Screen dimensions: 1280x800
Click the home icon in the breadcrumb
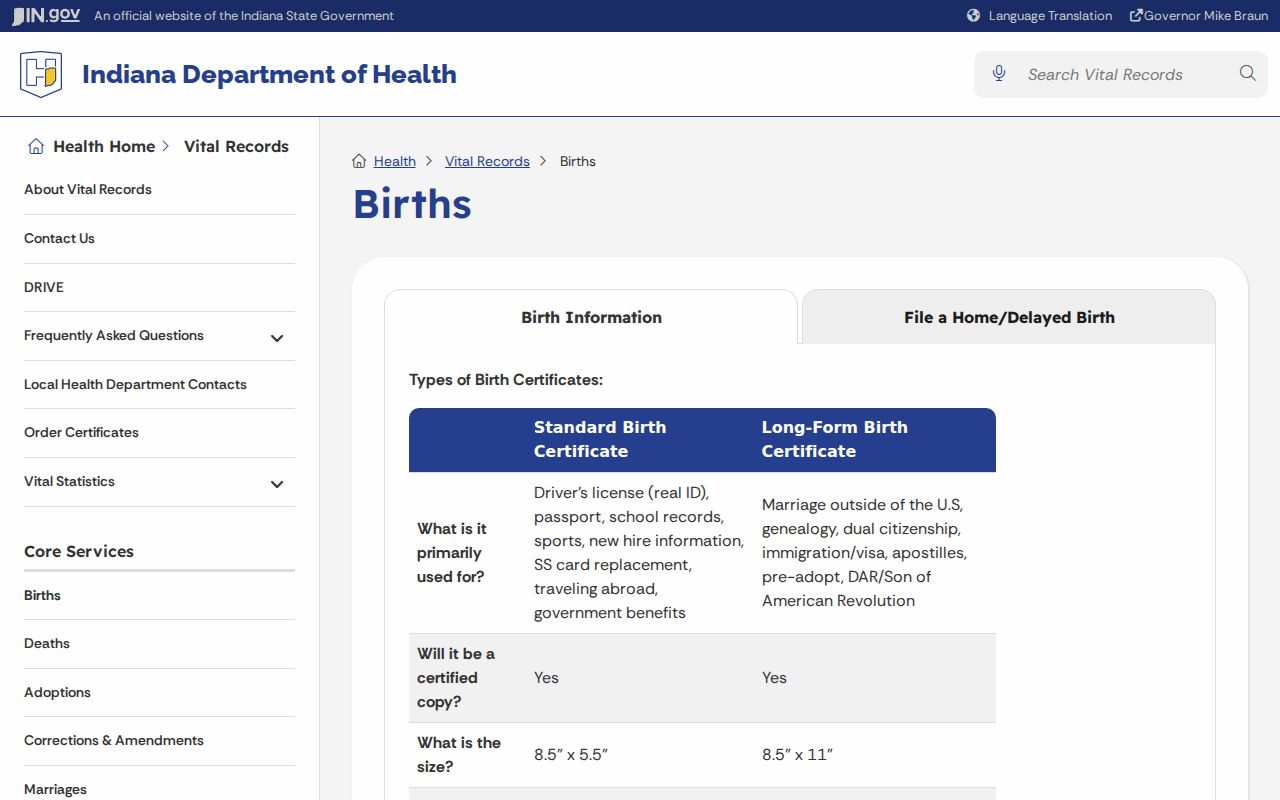tap(359, 161)
